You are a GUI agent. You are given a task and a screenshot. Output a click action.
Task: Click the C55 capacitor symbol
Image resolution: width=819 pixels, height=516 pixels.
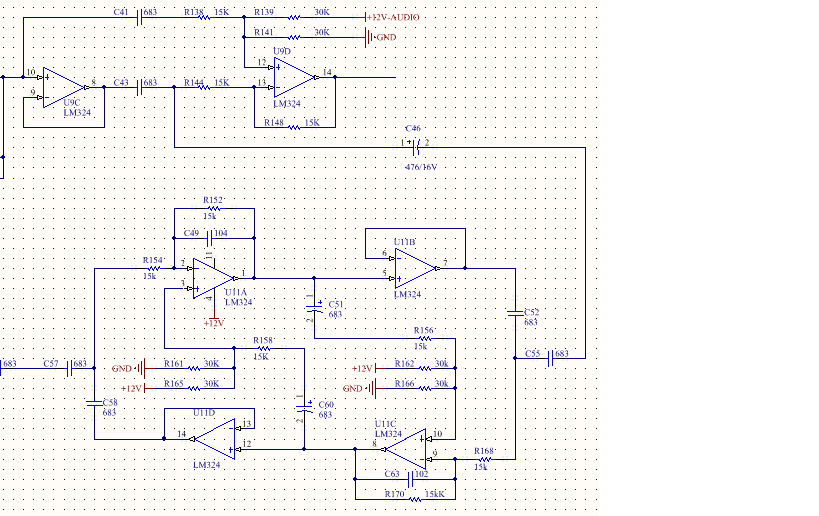[551, 358]
